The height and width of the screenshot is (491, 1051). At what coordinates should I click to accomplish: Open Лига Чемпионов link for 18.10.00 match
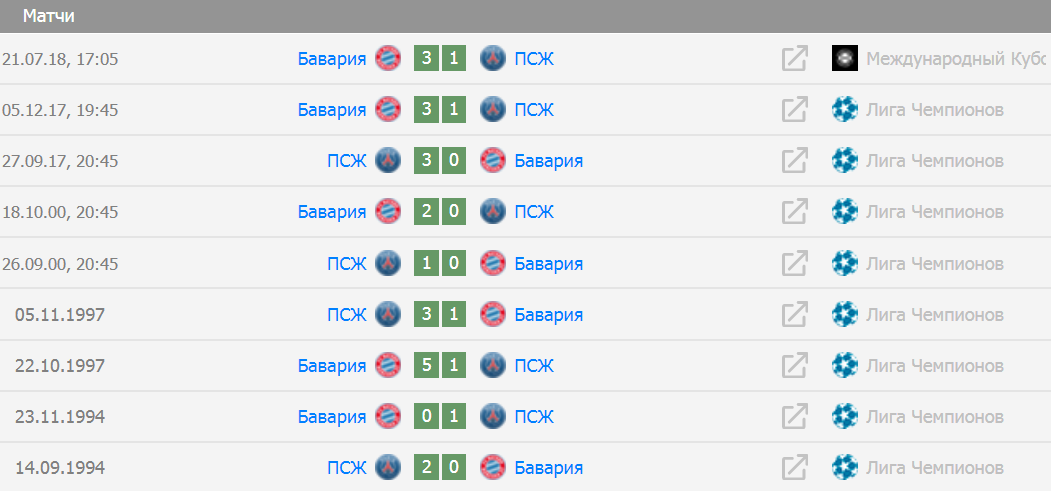pos(934,212)
